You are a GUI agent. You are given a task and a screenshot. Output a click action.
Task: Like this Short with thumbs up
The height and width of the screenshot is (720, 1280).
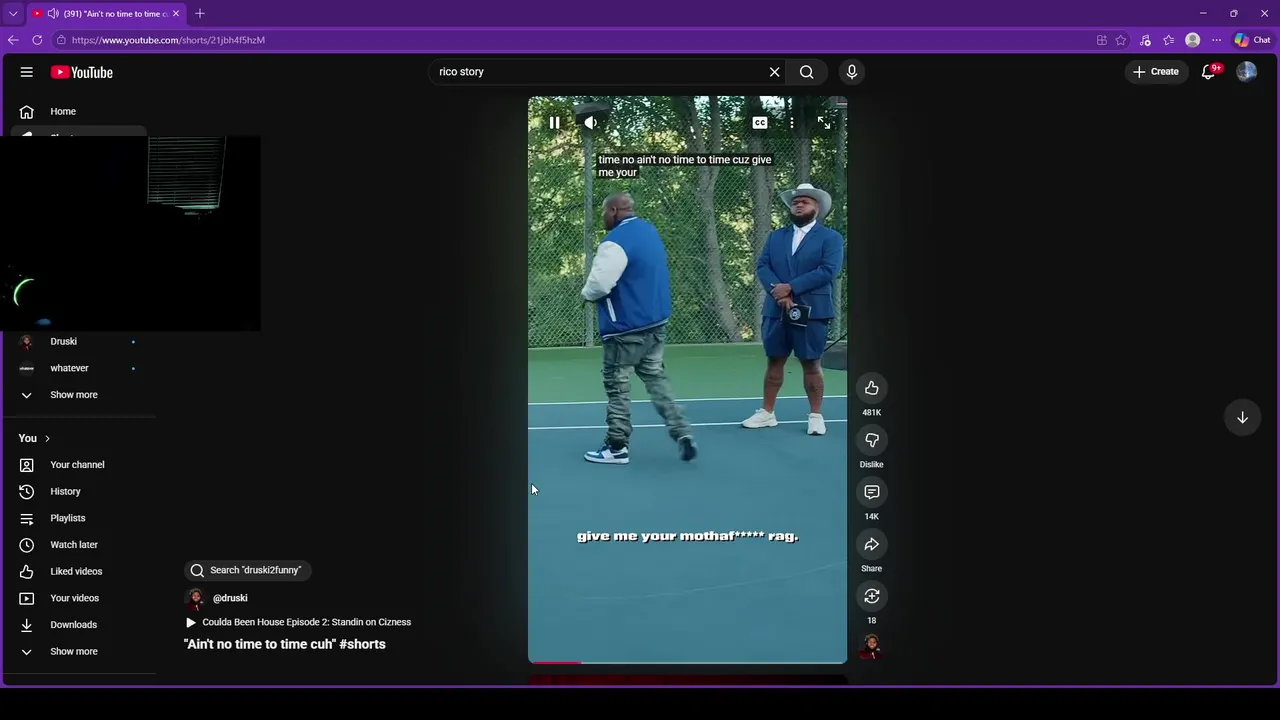872,388
